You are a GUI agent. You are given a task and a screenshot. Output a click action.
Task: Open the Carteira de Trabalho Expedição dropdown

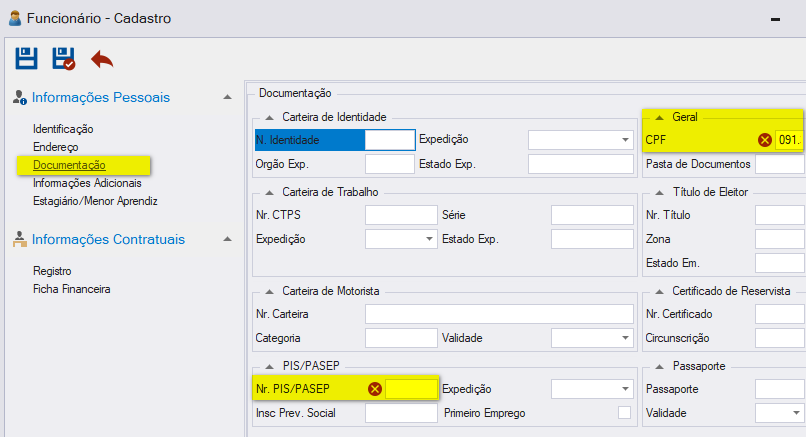coord(429,239)
